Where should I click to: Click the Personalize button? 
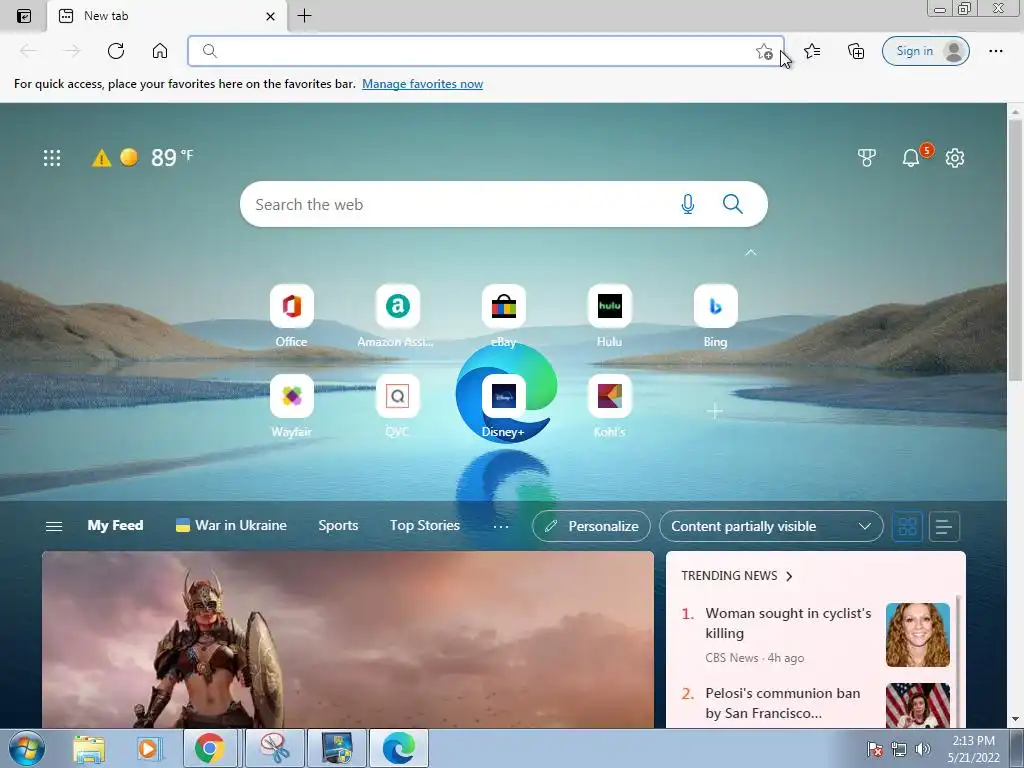tap(591, 526)
